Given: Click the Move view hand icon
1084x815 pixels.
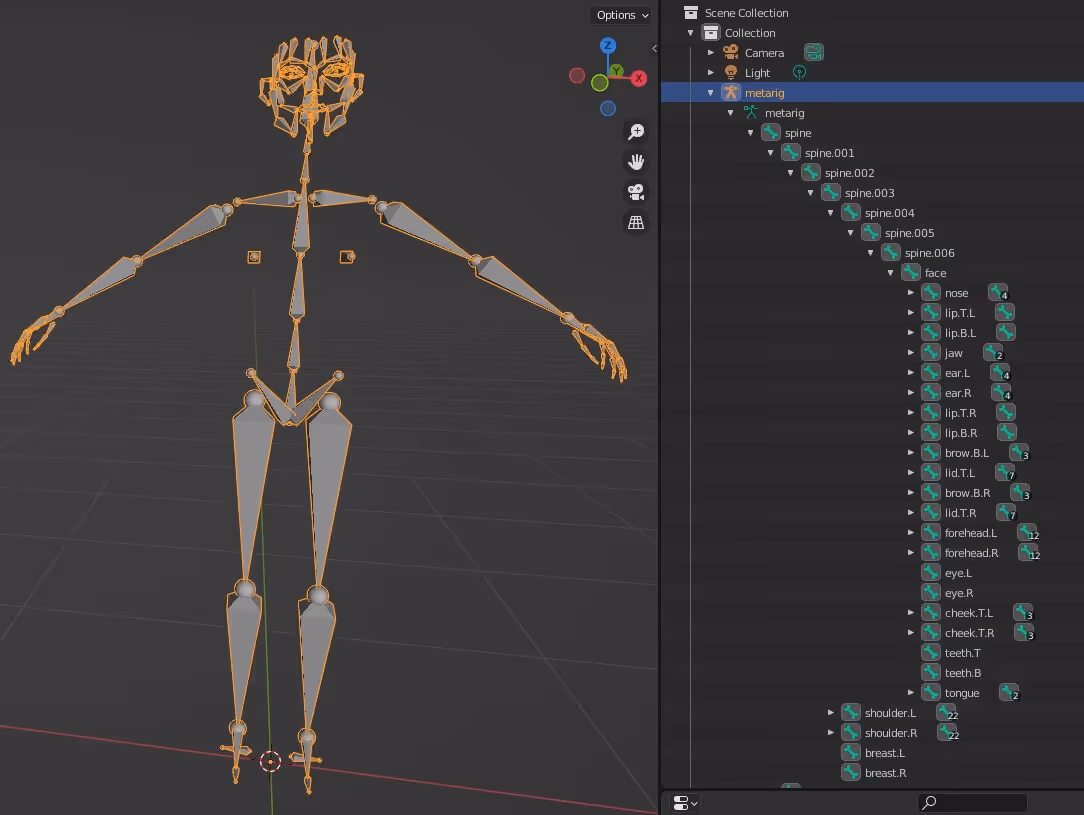Looking at the screenshot, I should pyautogui.click(x=635, y=161).
